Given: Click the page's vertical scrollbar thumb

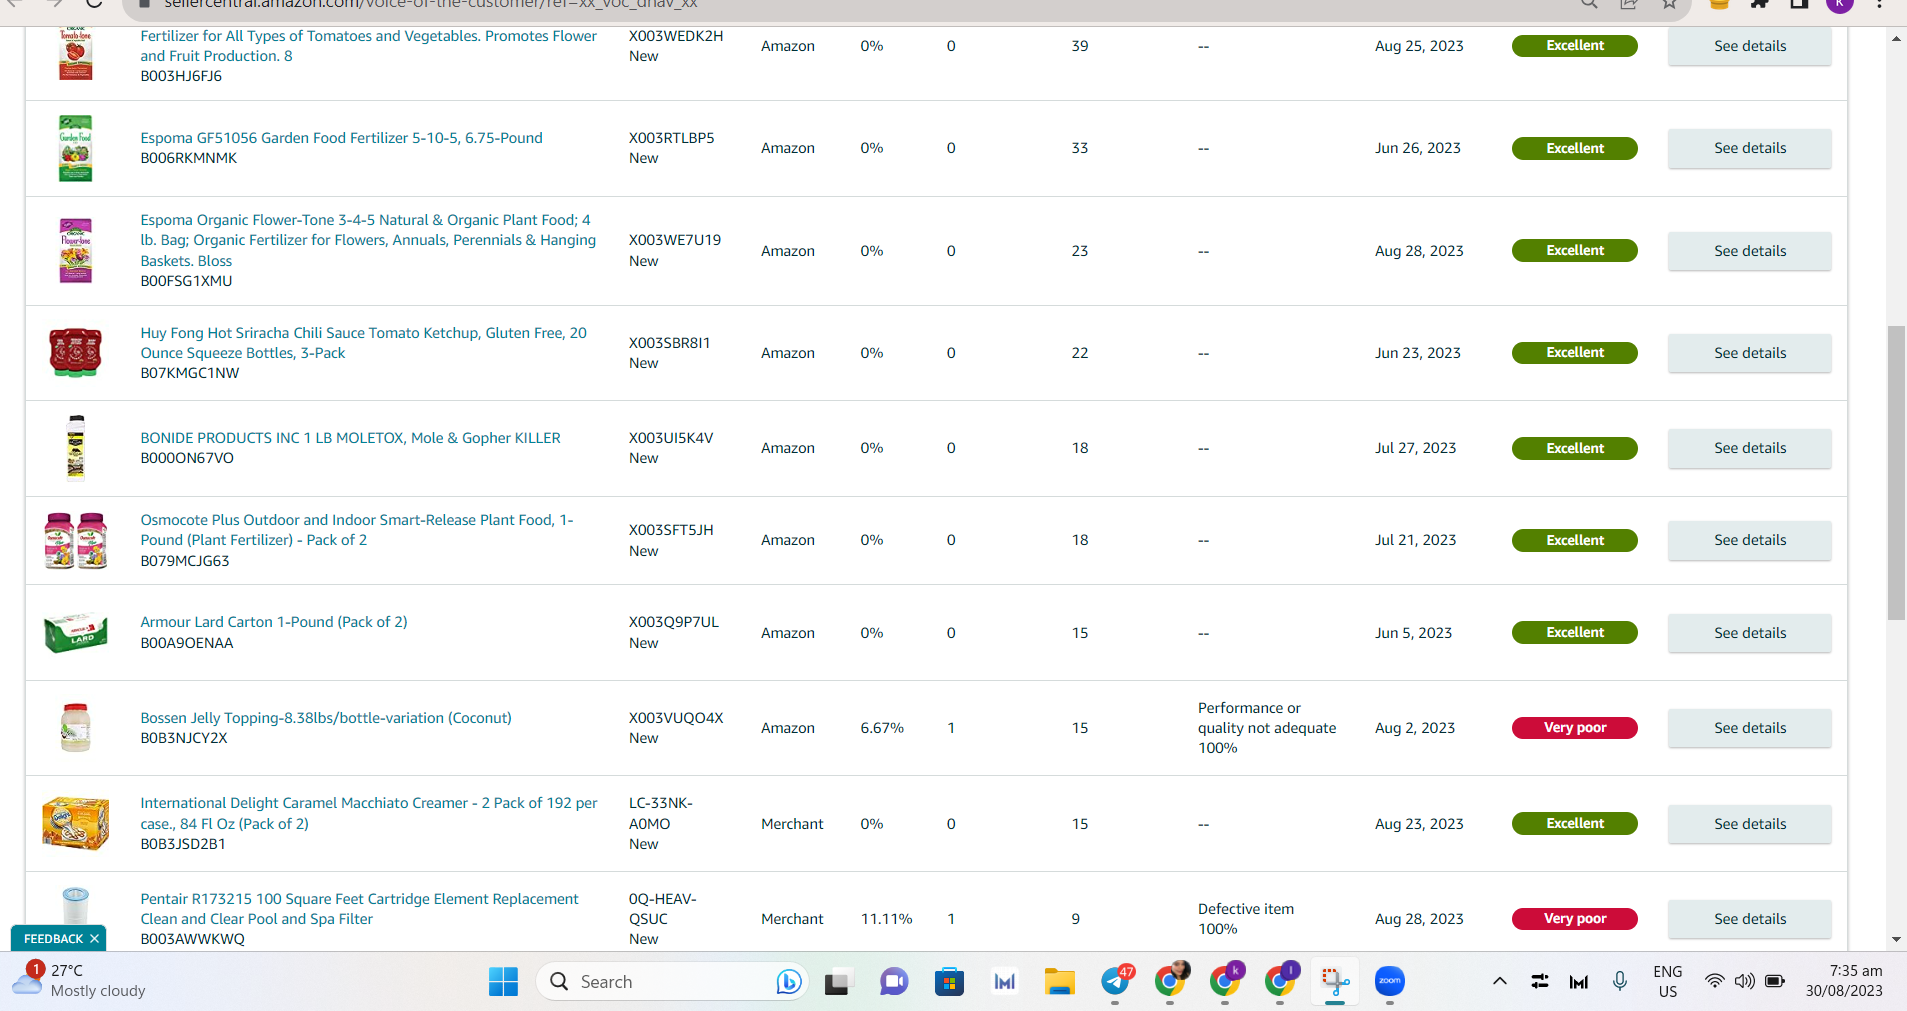Looking at the screenshot, I should pos(1896,473).
